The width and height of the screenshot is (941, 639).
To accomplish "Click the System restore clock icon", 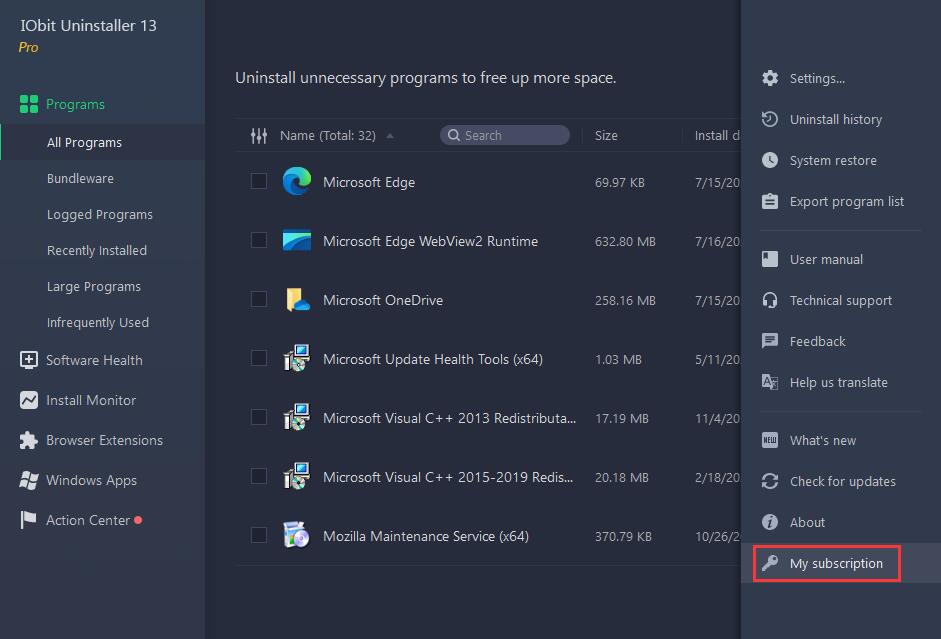I will click(770, 160).
